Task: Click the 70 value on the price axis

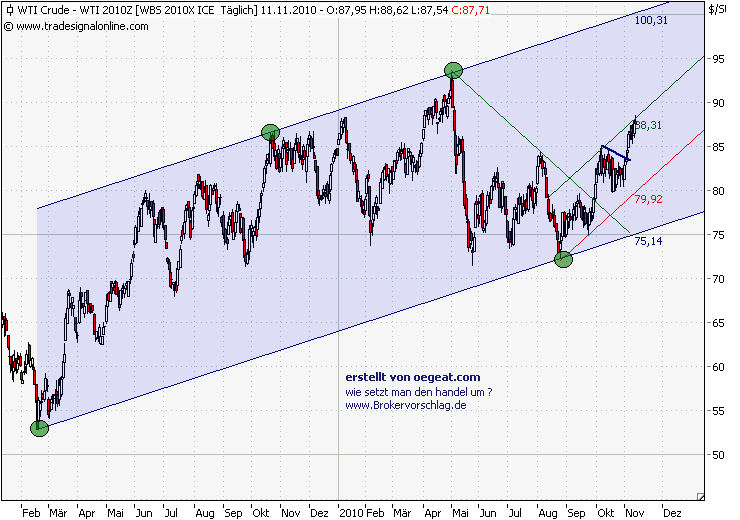Action: 718,279
